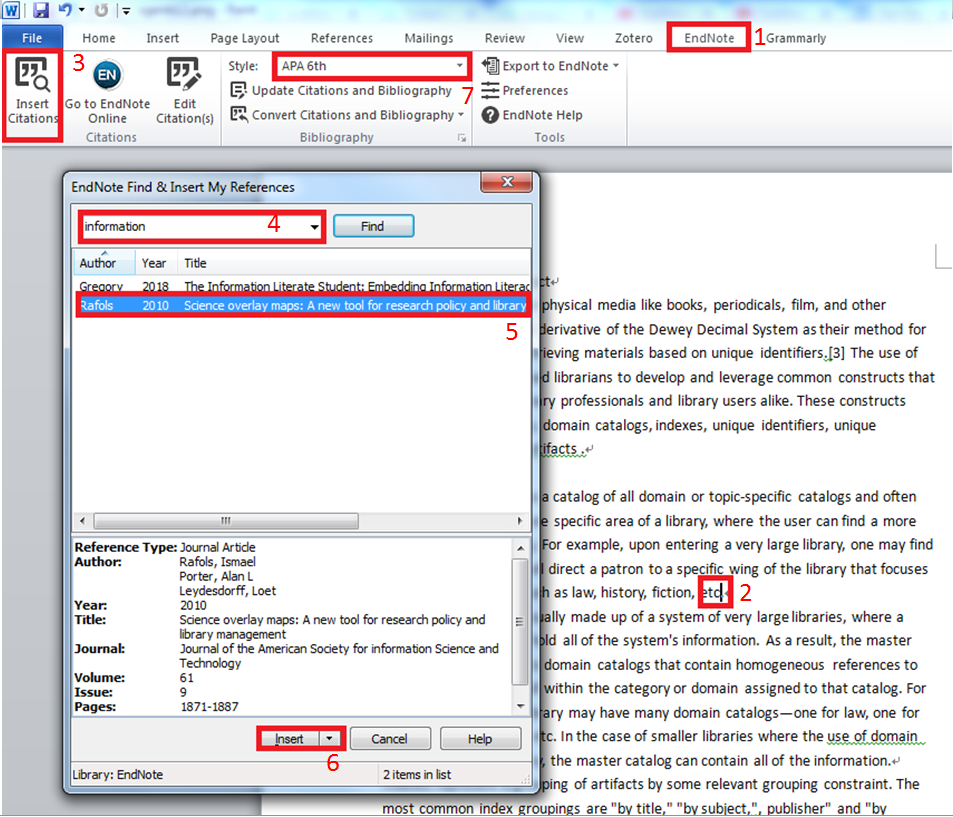Click 'Leydesdorff, Loet' author text
The image size is (953, 817).
(x=227, y=591)
